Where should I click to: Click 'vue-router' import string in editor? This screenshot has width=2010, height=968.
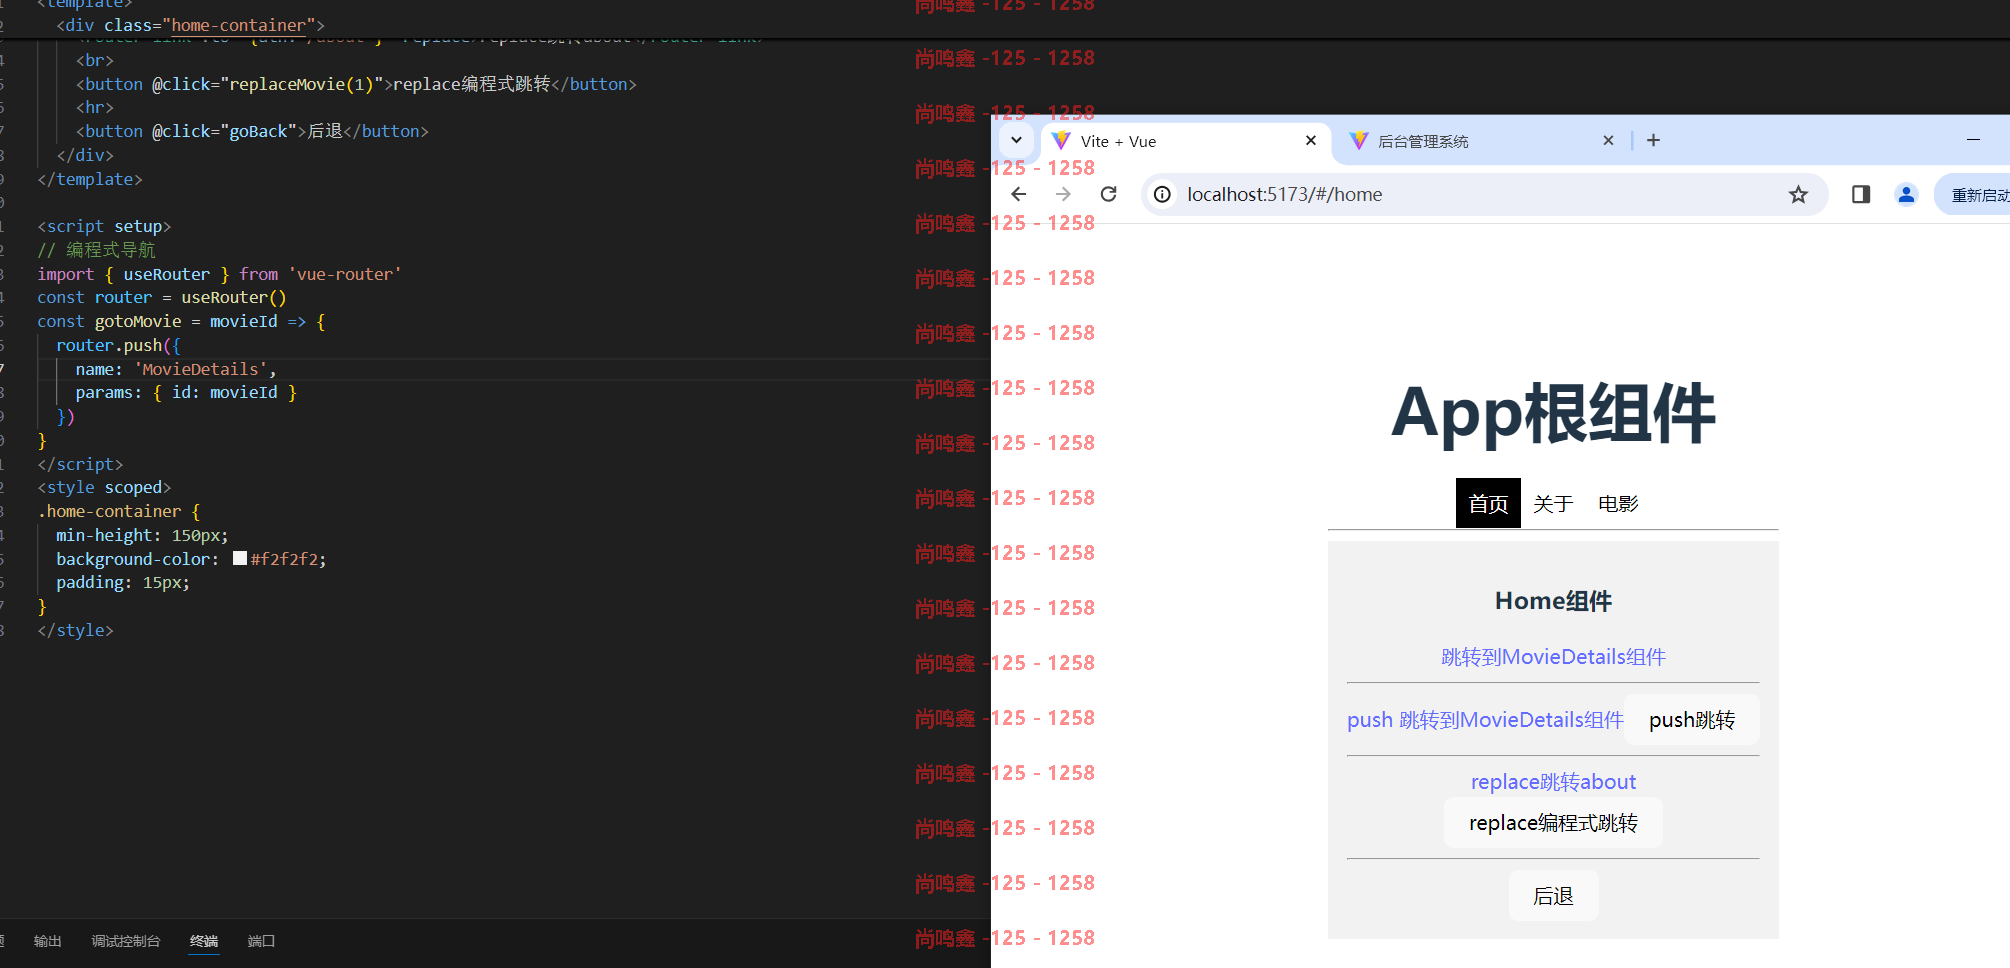344,274
